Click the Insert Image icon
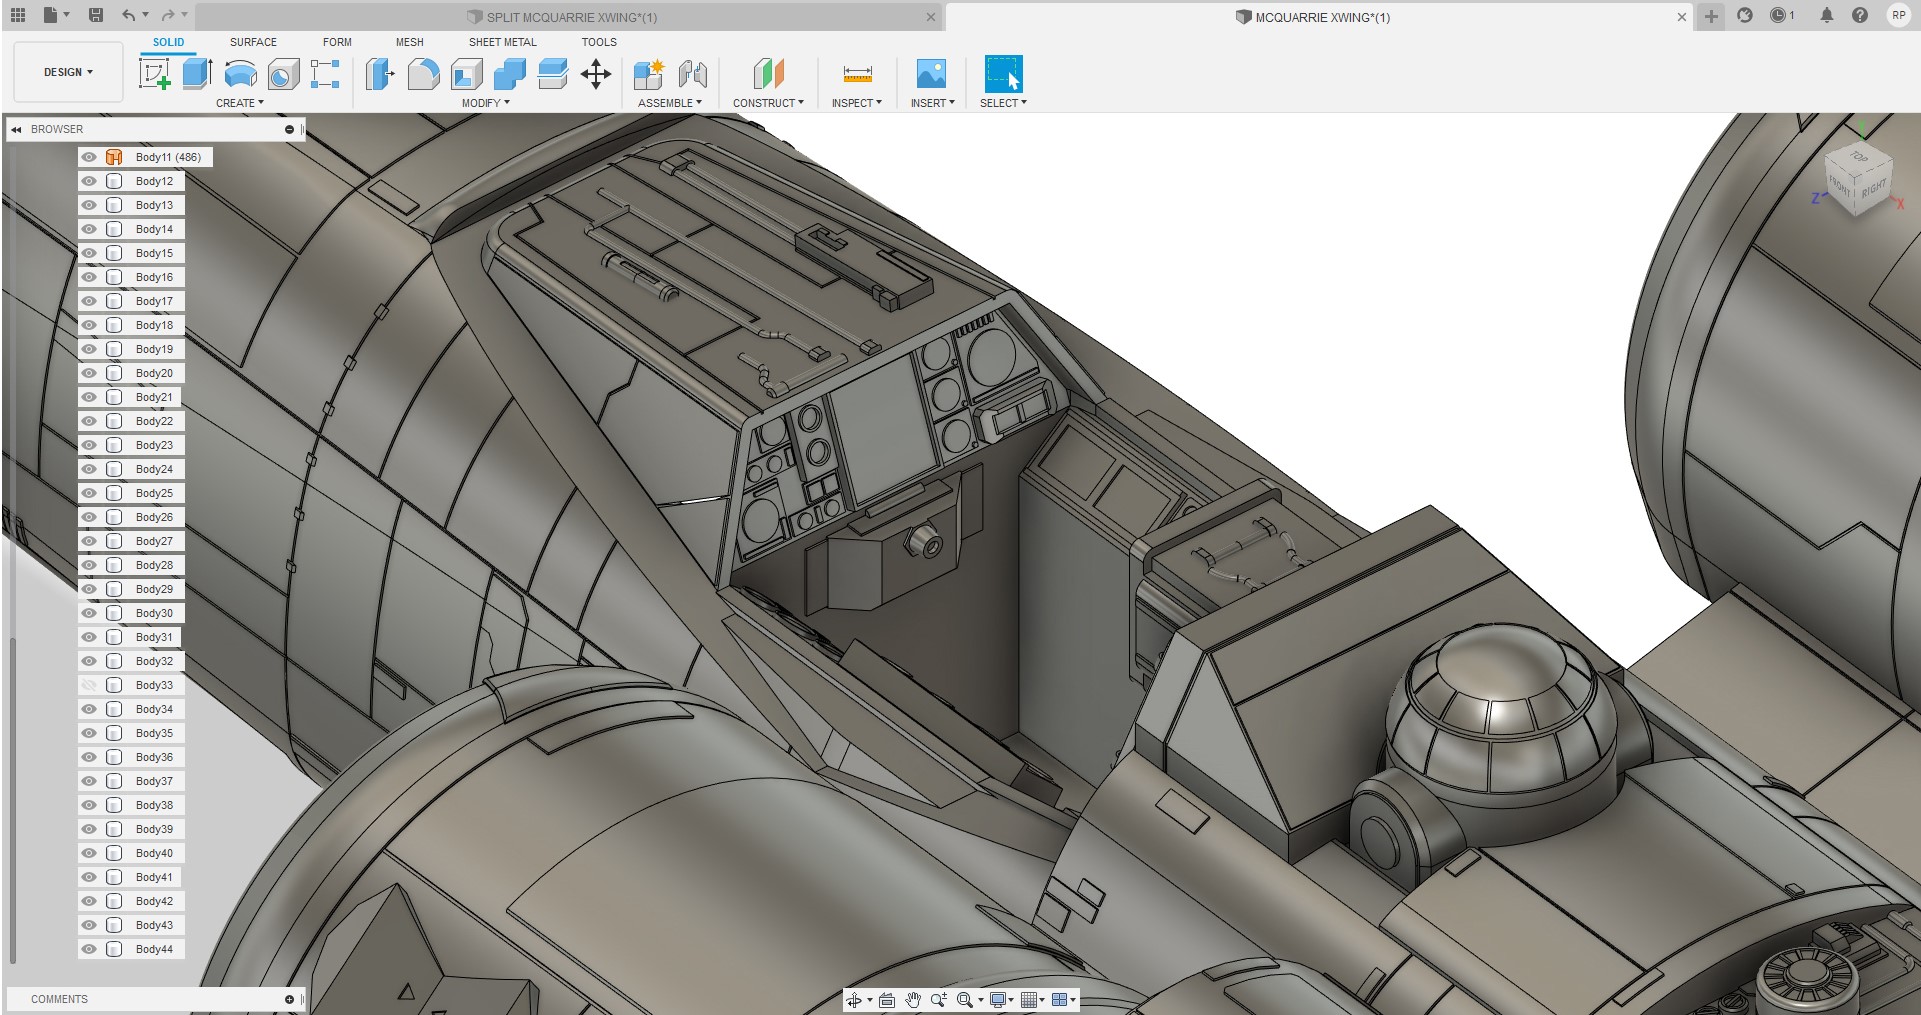This screenshot has width=1921, height=1015. click(x=931, y=74)
